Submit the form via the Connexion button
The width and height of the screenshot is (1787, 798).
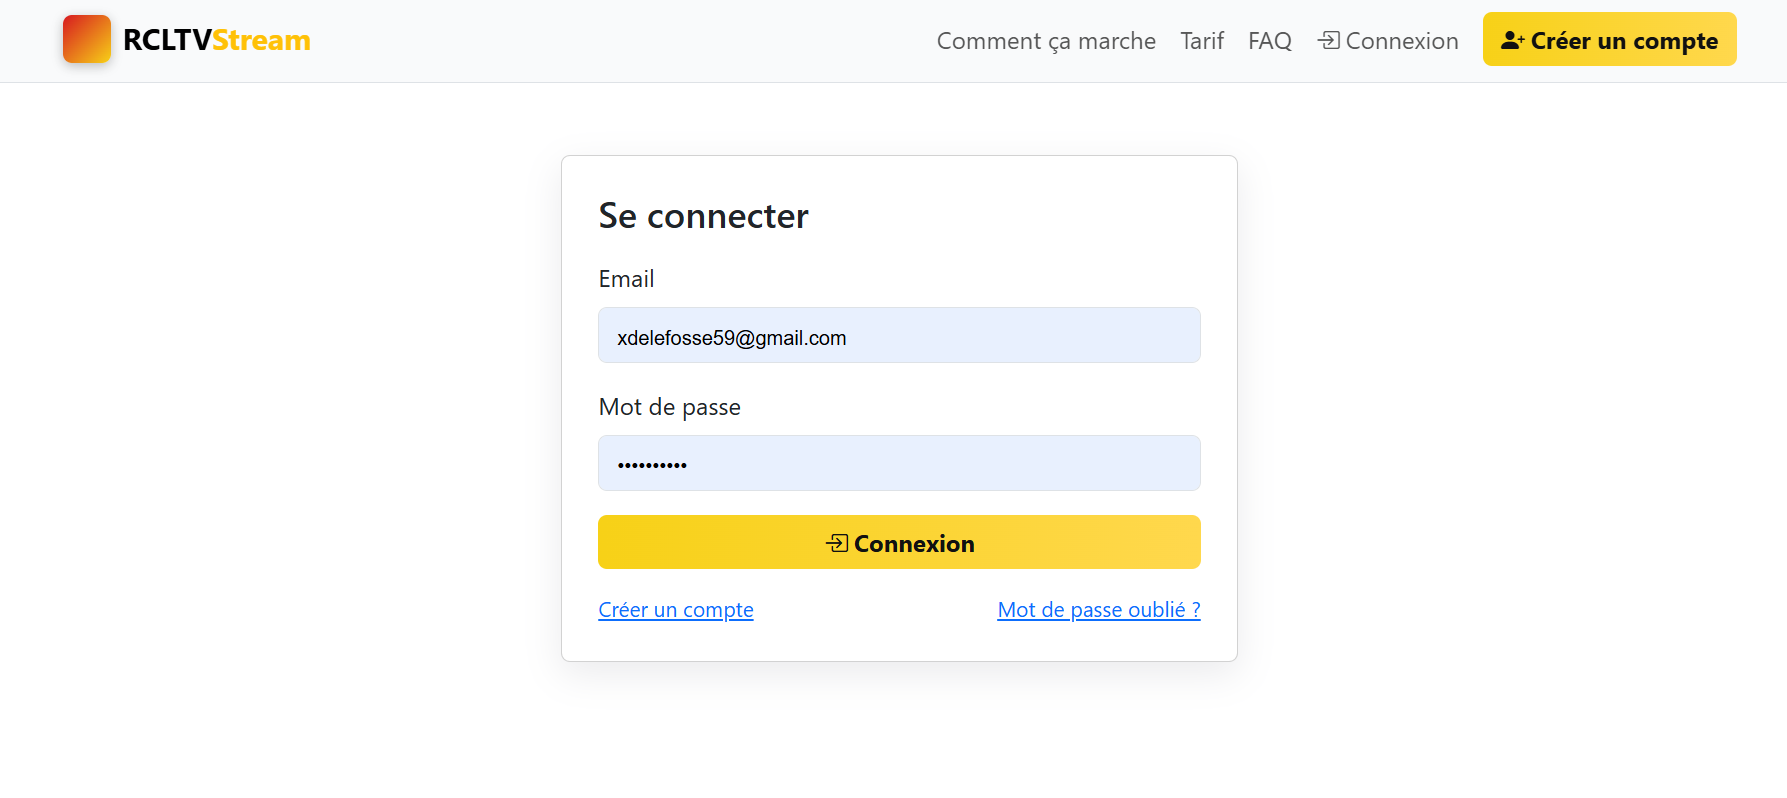point(899,542)
